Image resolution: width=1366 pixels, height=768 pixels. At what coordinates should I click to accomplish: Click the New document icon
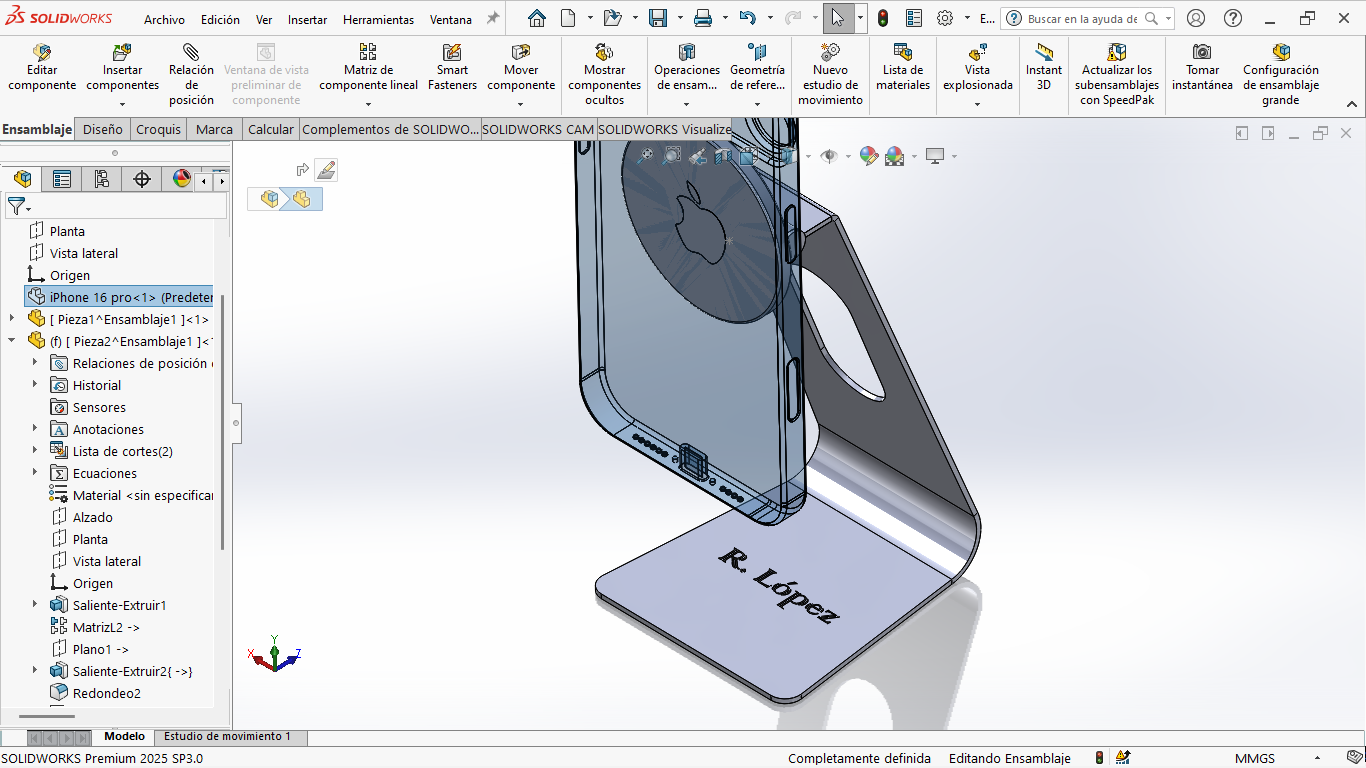point(568,18)
